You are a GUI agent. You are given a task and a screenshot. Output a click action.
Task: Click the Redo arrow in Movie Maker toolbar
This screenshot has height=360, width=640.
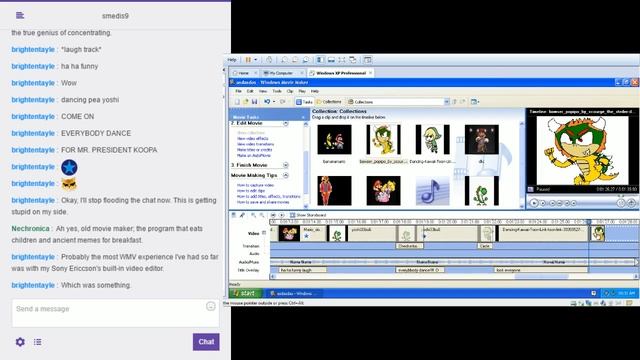pos(282,102)
